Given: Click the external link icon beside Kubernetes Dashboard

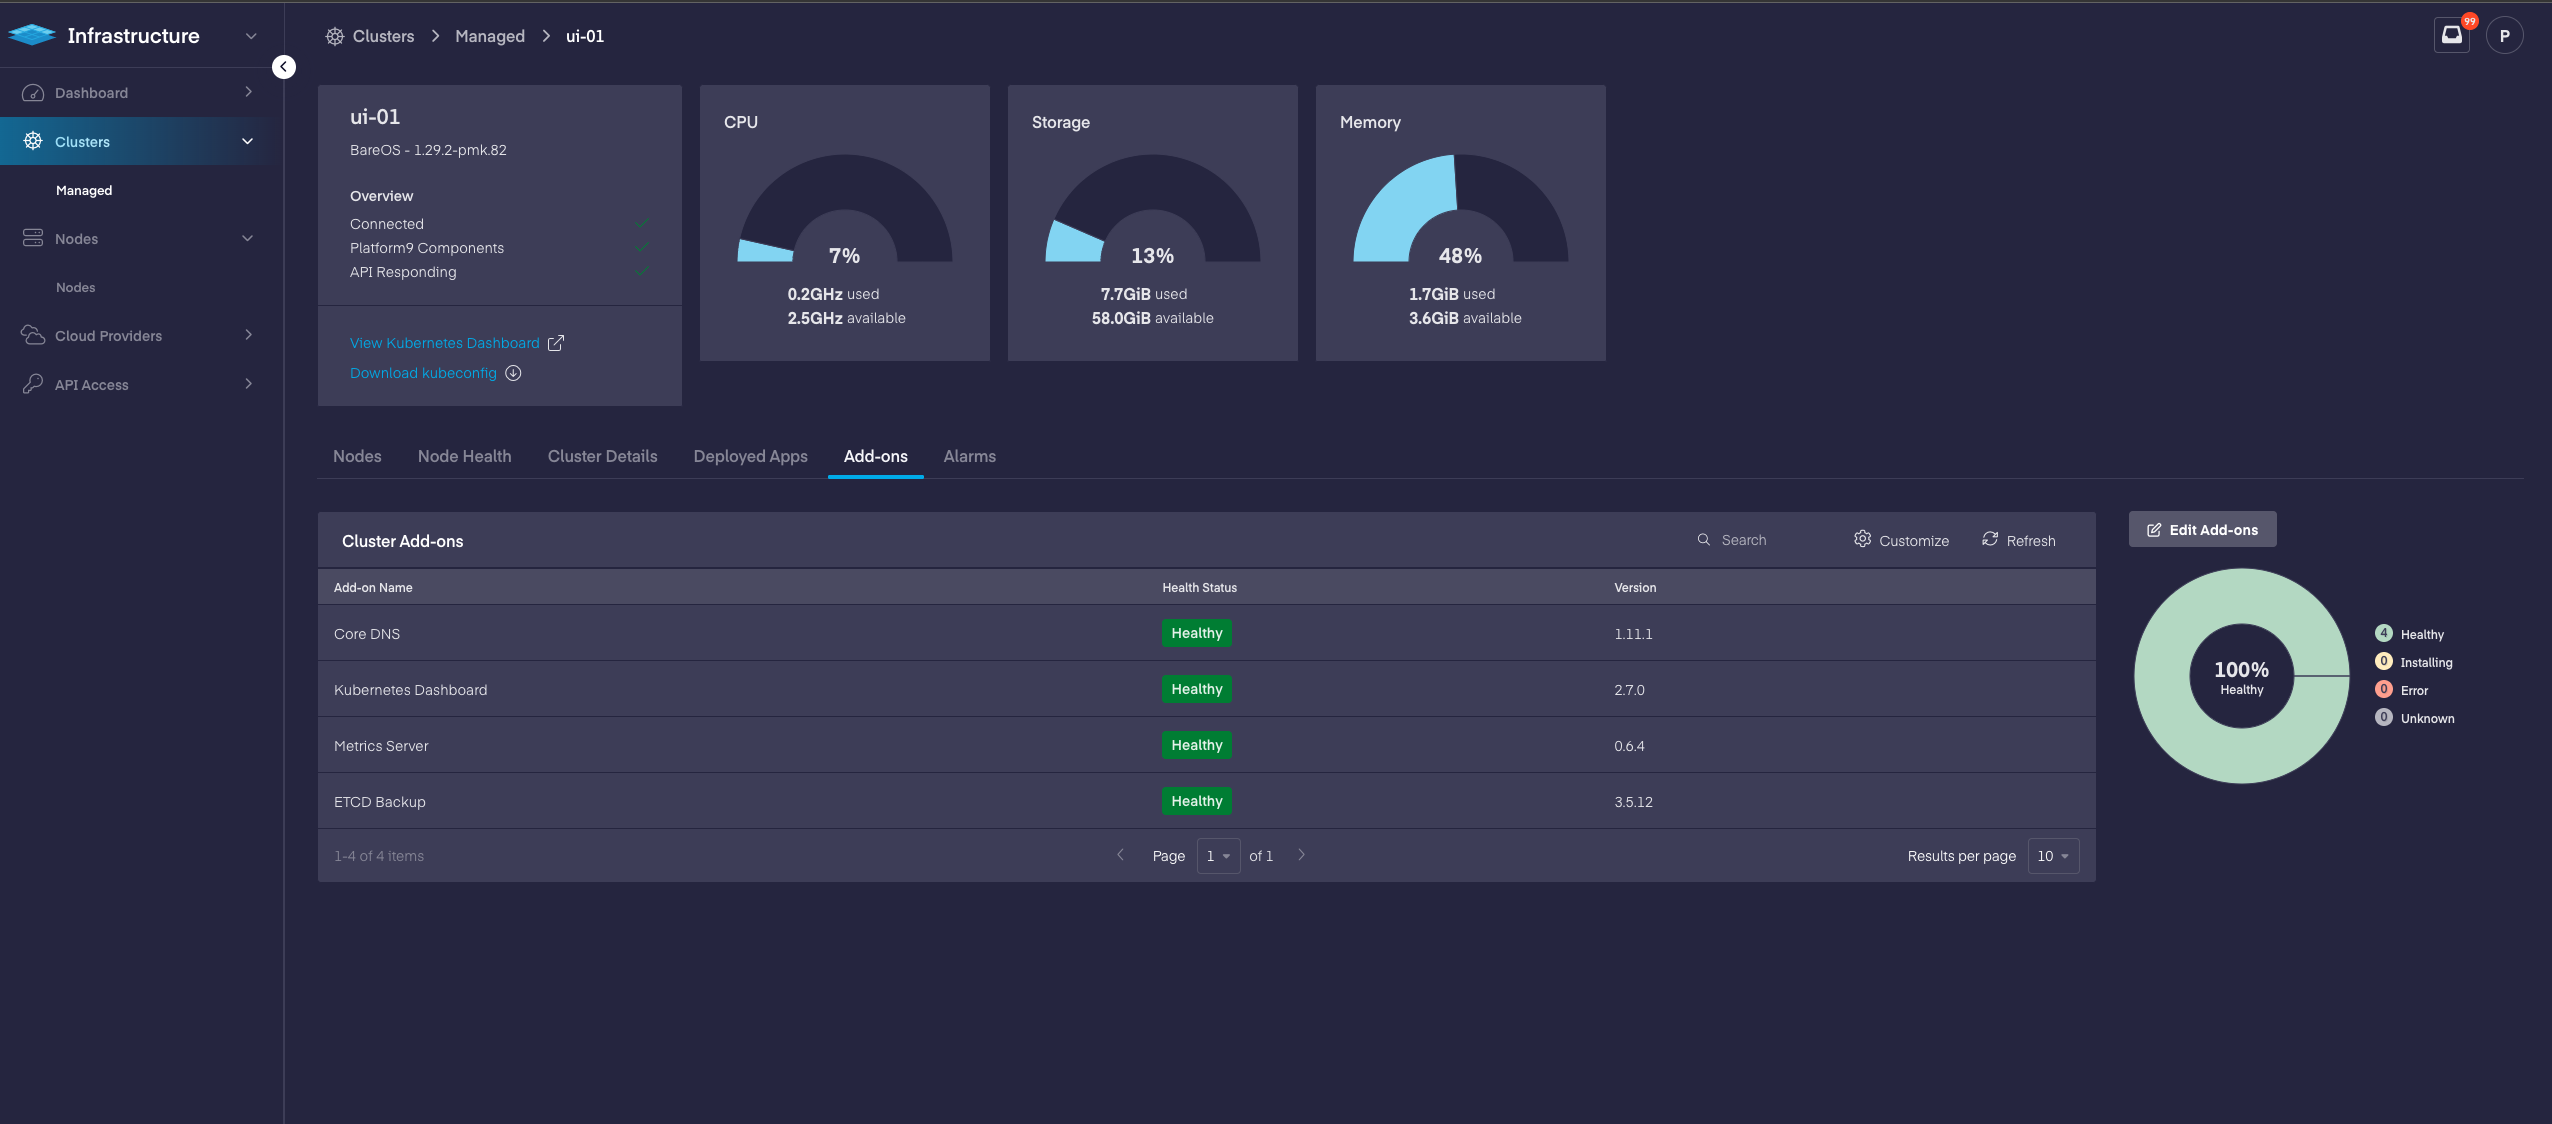Looking at the screenshot, I should coord(556,343).
